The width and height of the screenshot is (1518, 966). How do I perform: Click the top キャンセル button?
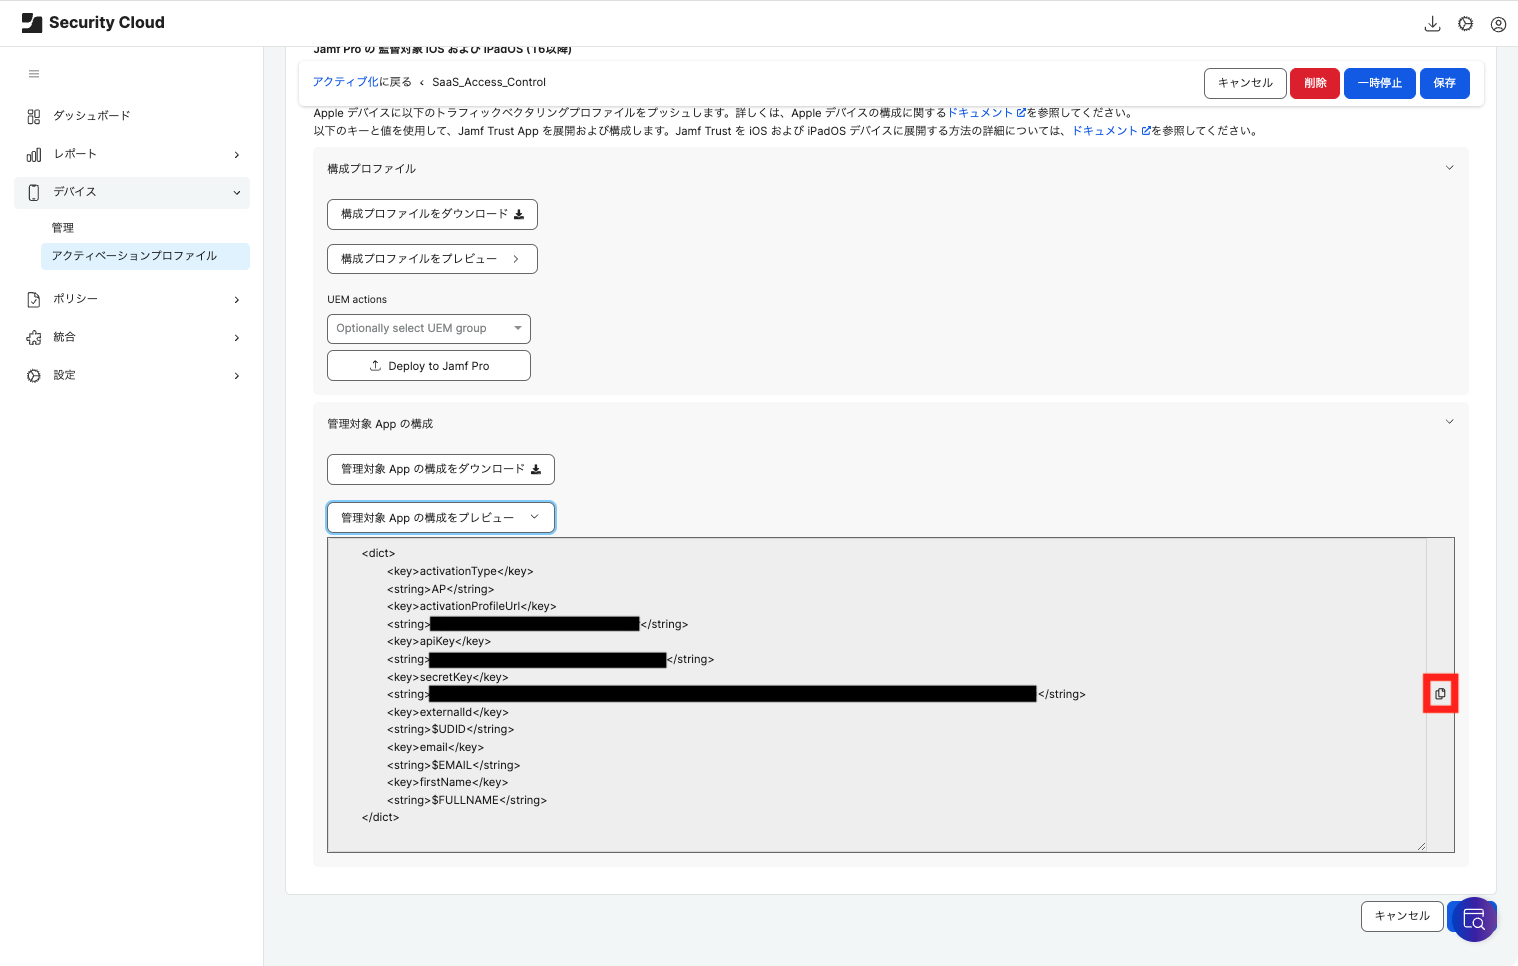point(1245,83)
